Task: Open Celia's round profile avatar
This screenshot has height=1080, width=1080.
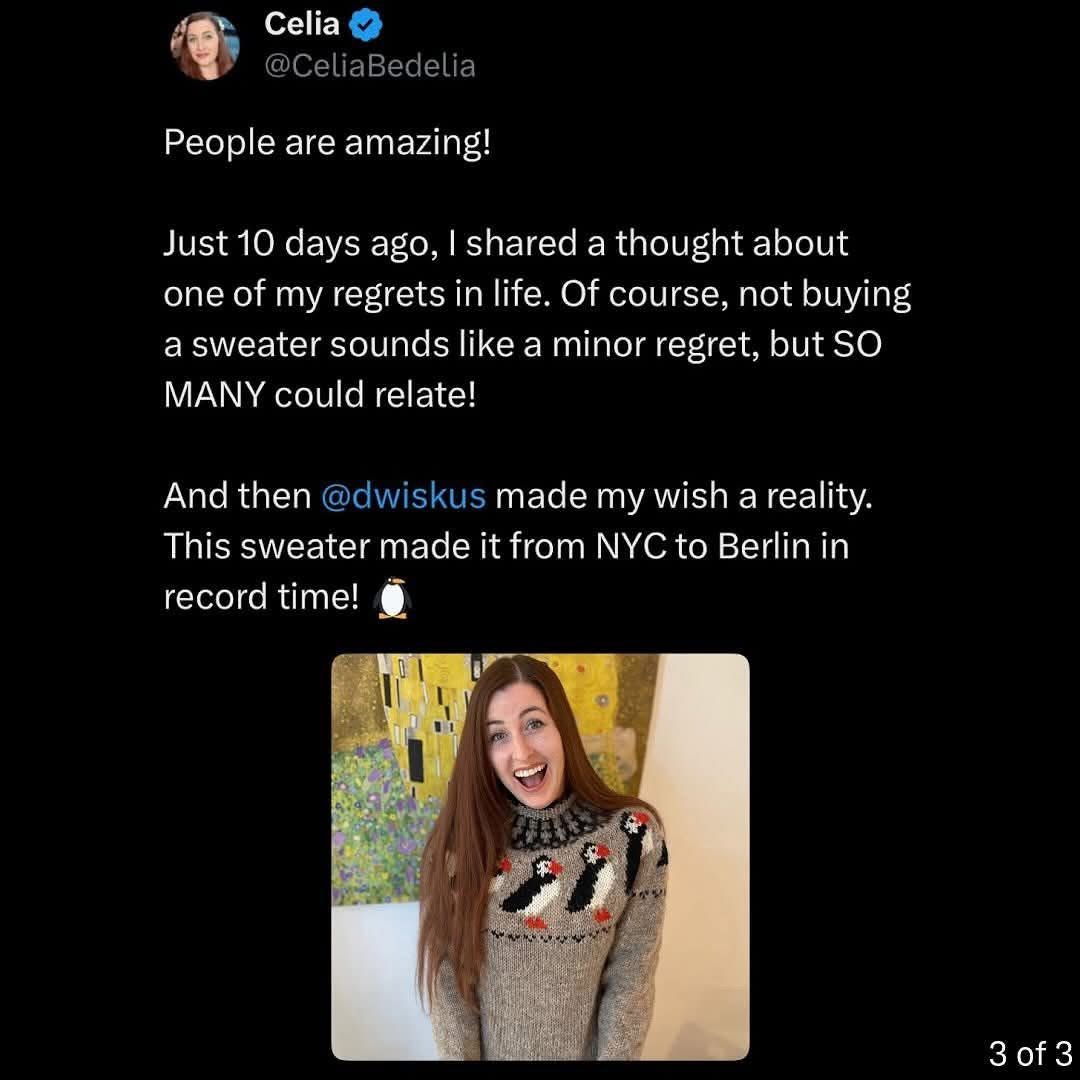Action: tap(205, 46)
